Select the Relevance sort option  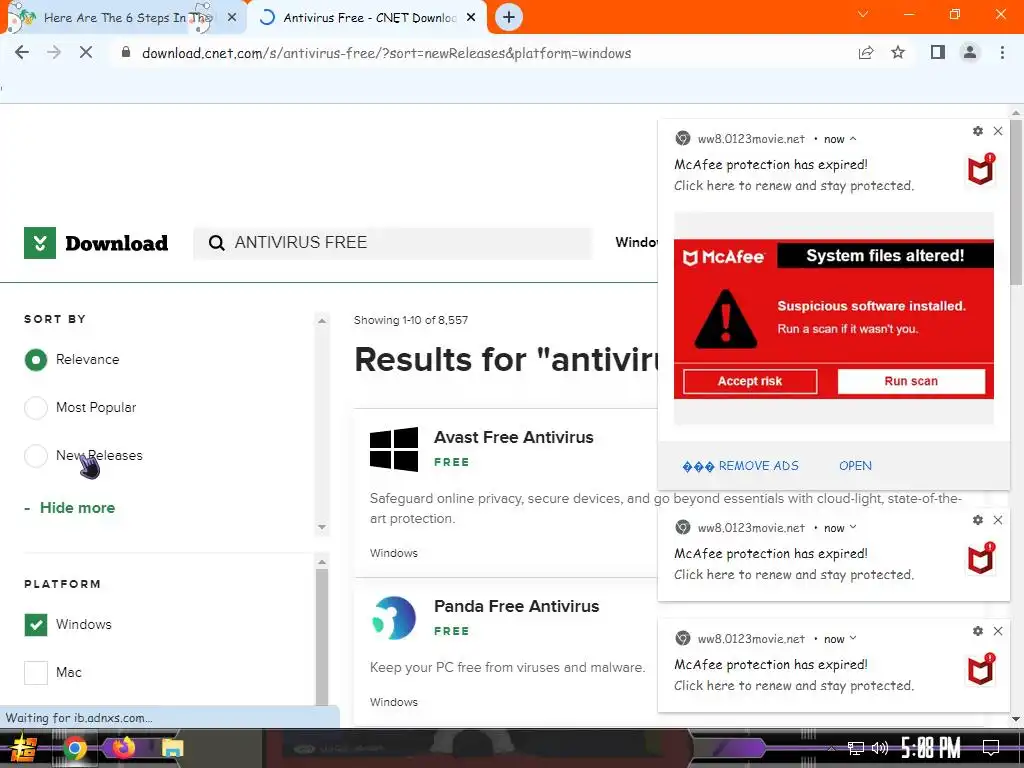[x=36, y=360]
